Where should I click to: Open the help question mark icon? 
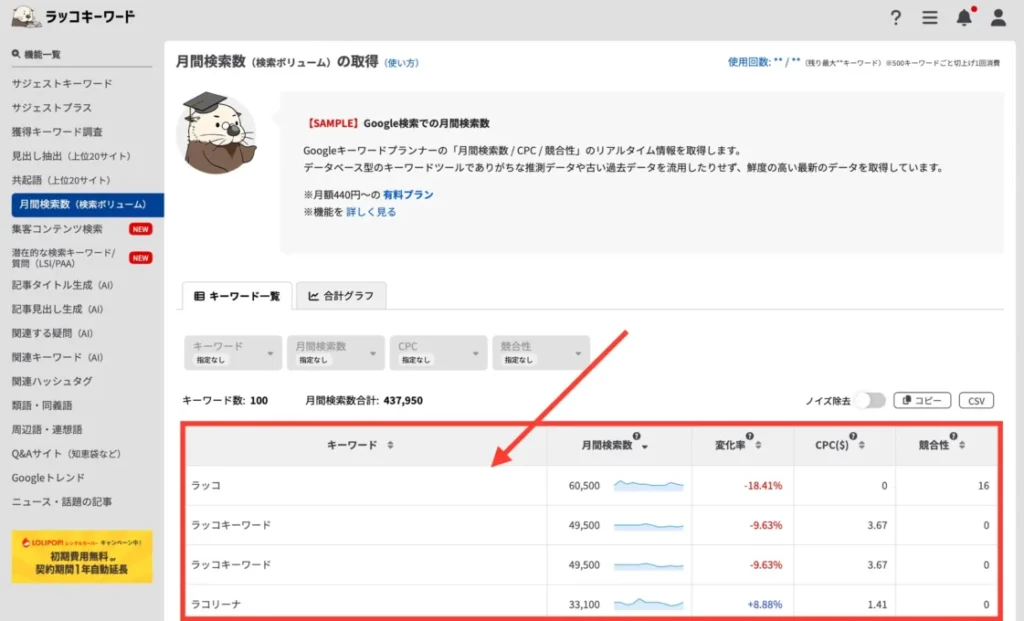[895, 18]
